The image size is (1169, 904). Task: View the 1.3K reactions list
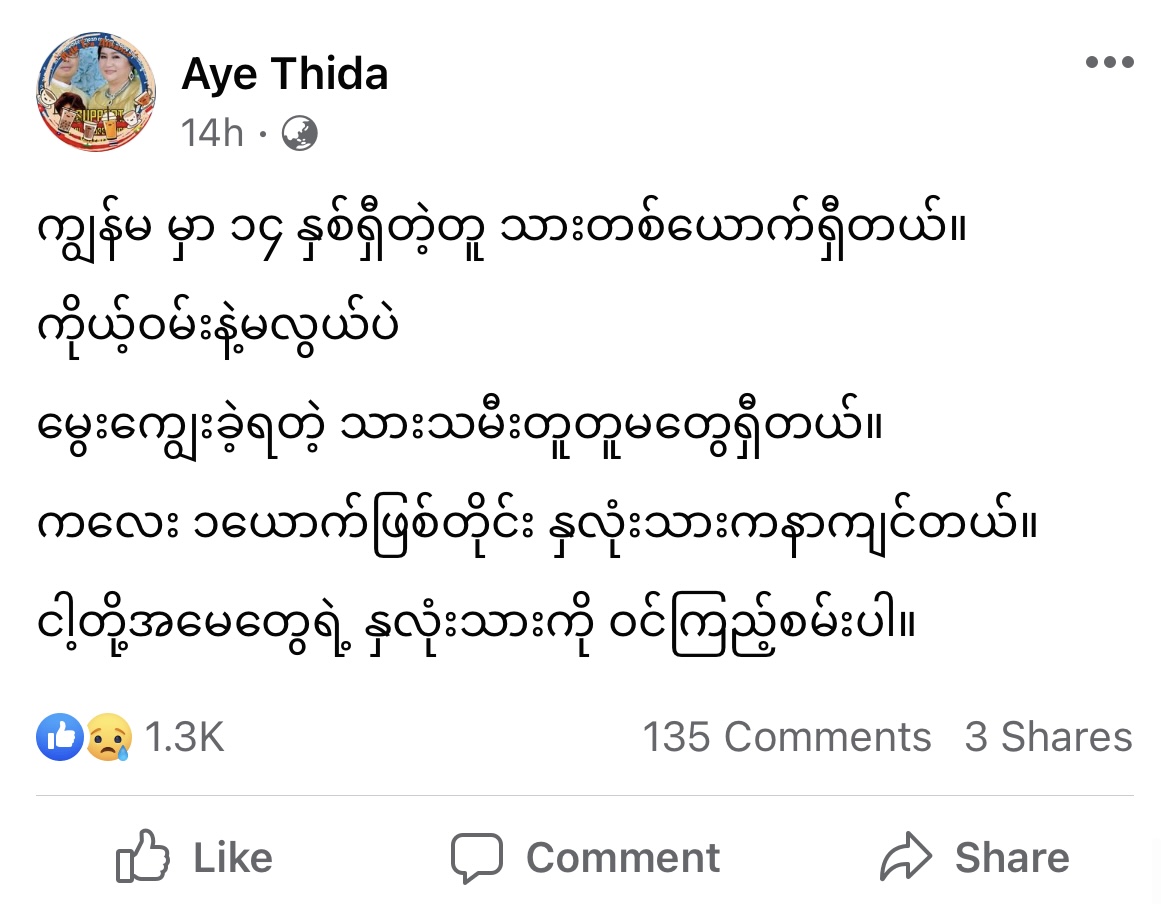pyautogui.click(x=185, y=738)
